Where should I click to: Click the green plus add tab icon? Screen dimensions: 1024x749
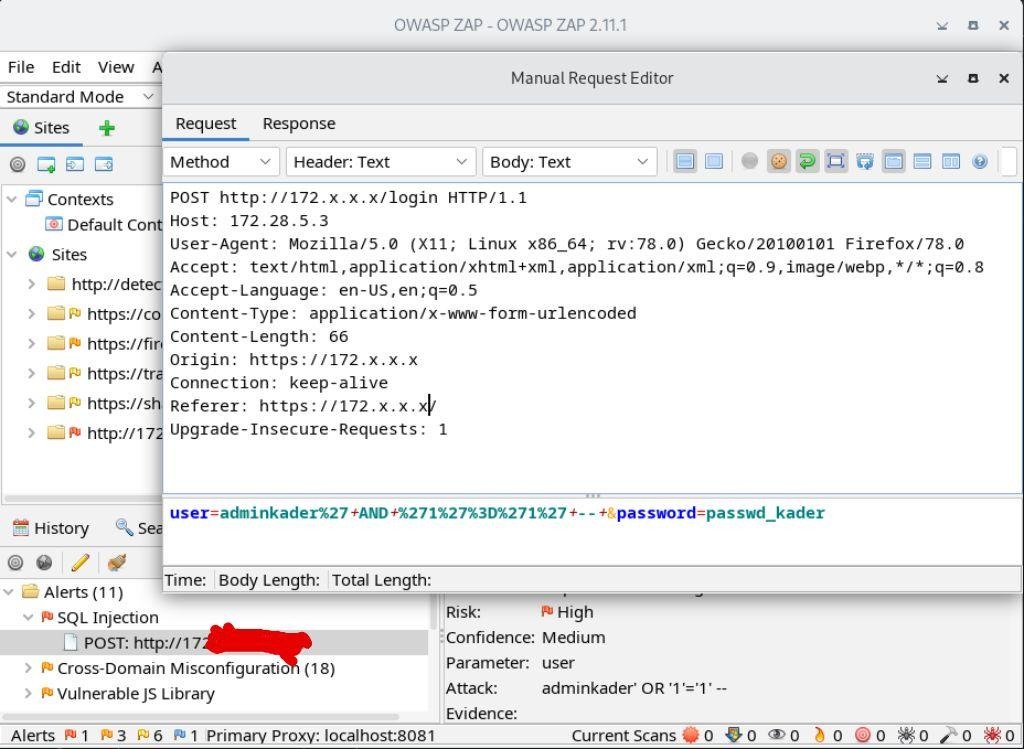(x=106, y=127)
